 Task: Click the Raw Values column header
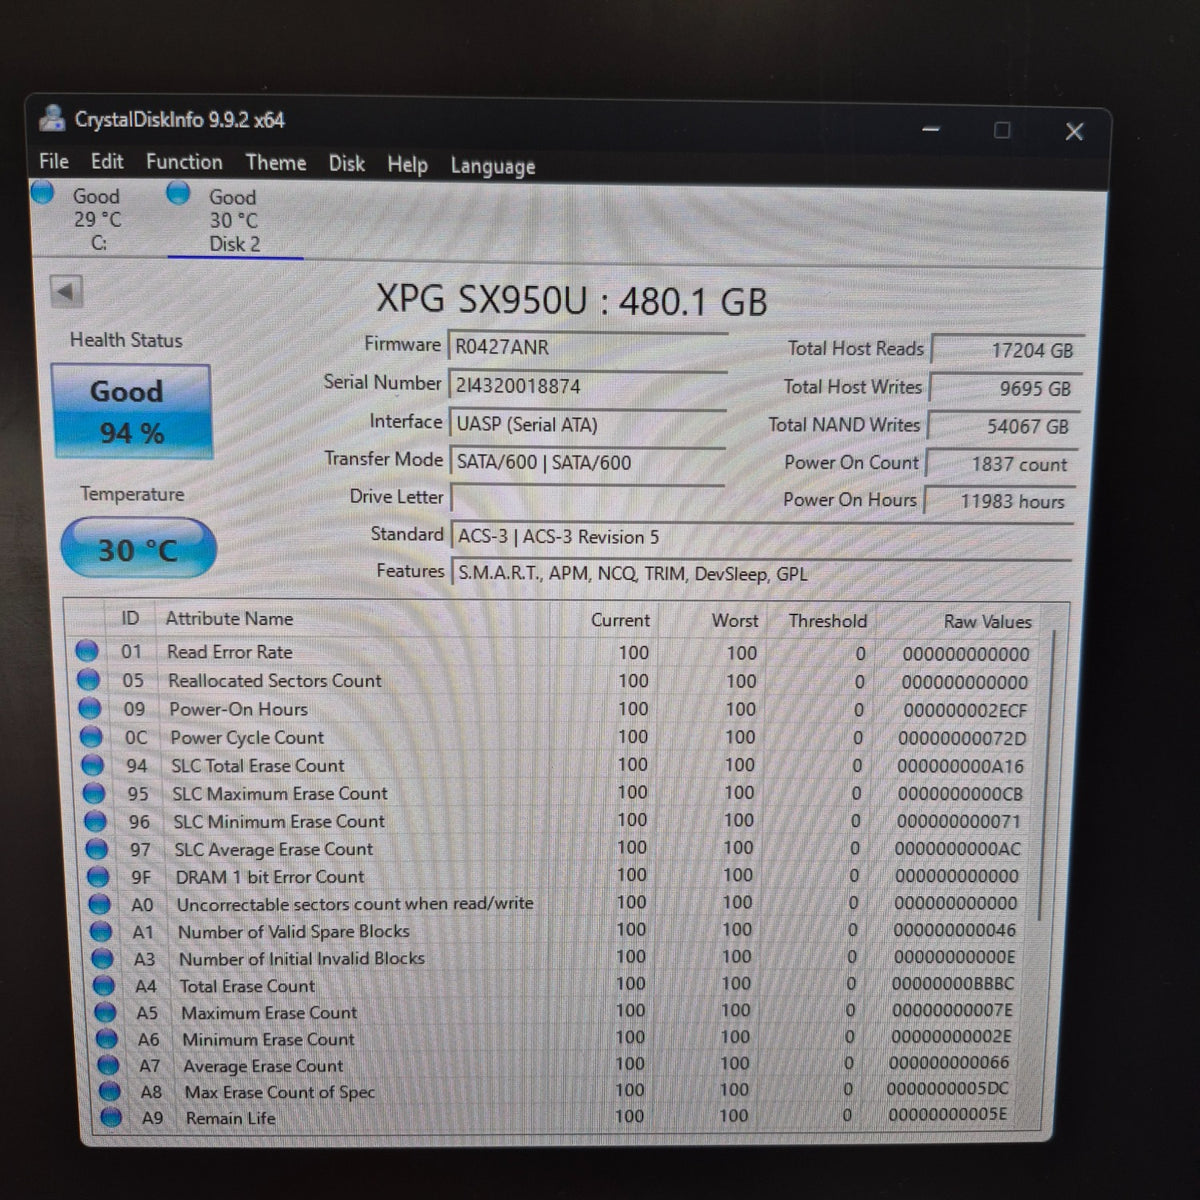coord(987,622)
